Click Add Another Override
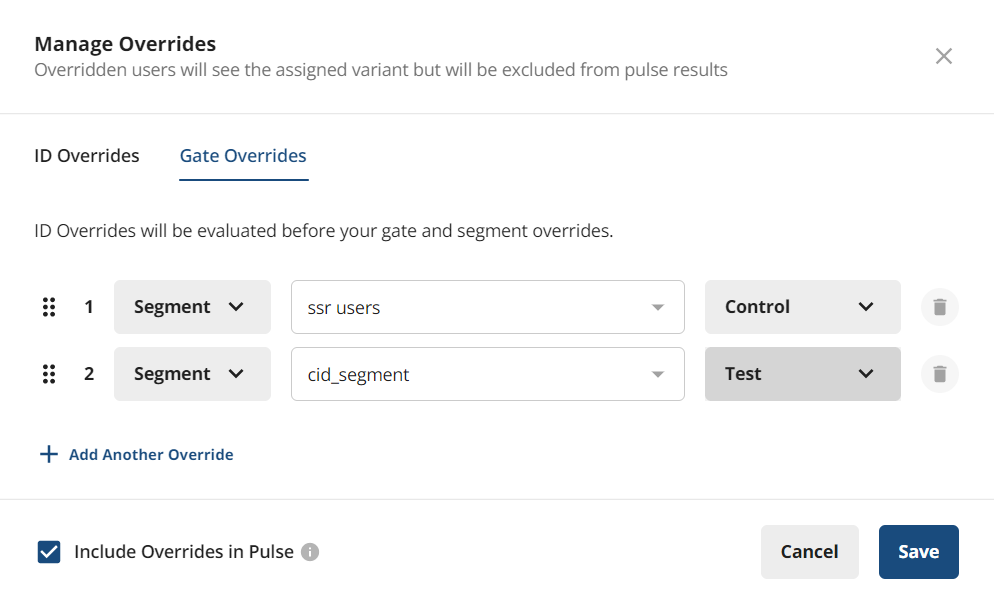The image size is (994, 599). pos(150,454)
